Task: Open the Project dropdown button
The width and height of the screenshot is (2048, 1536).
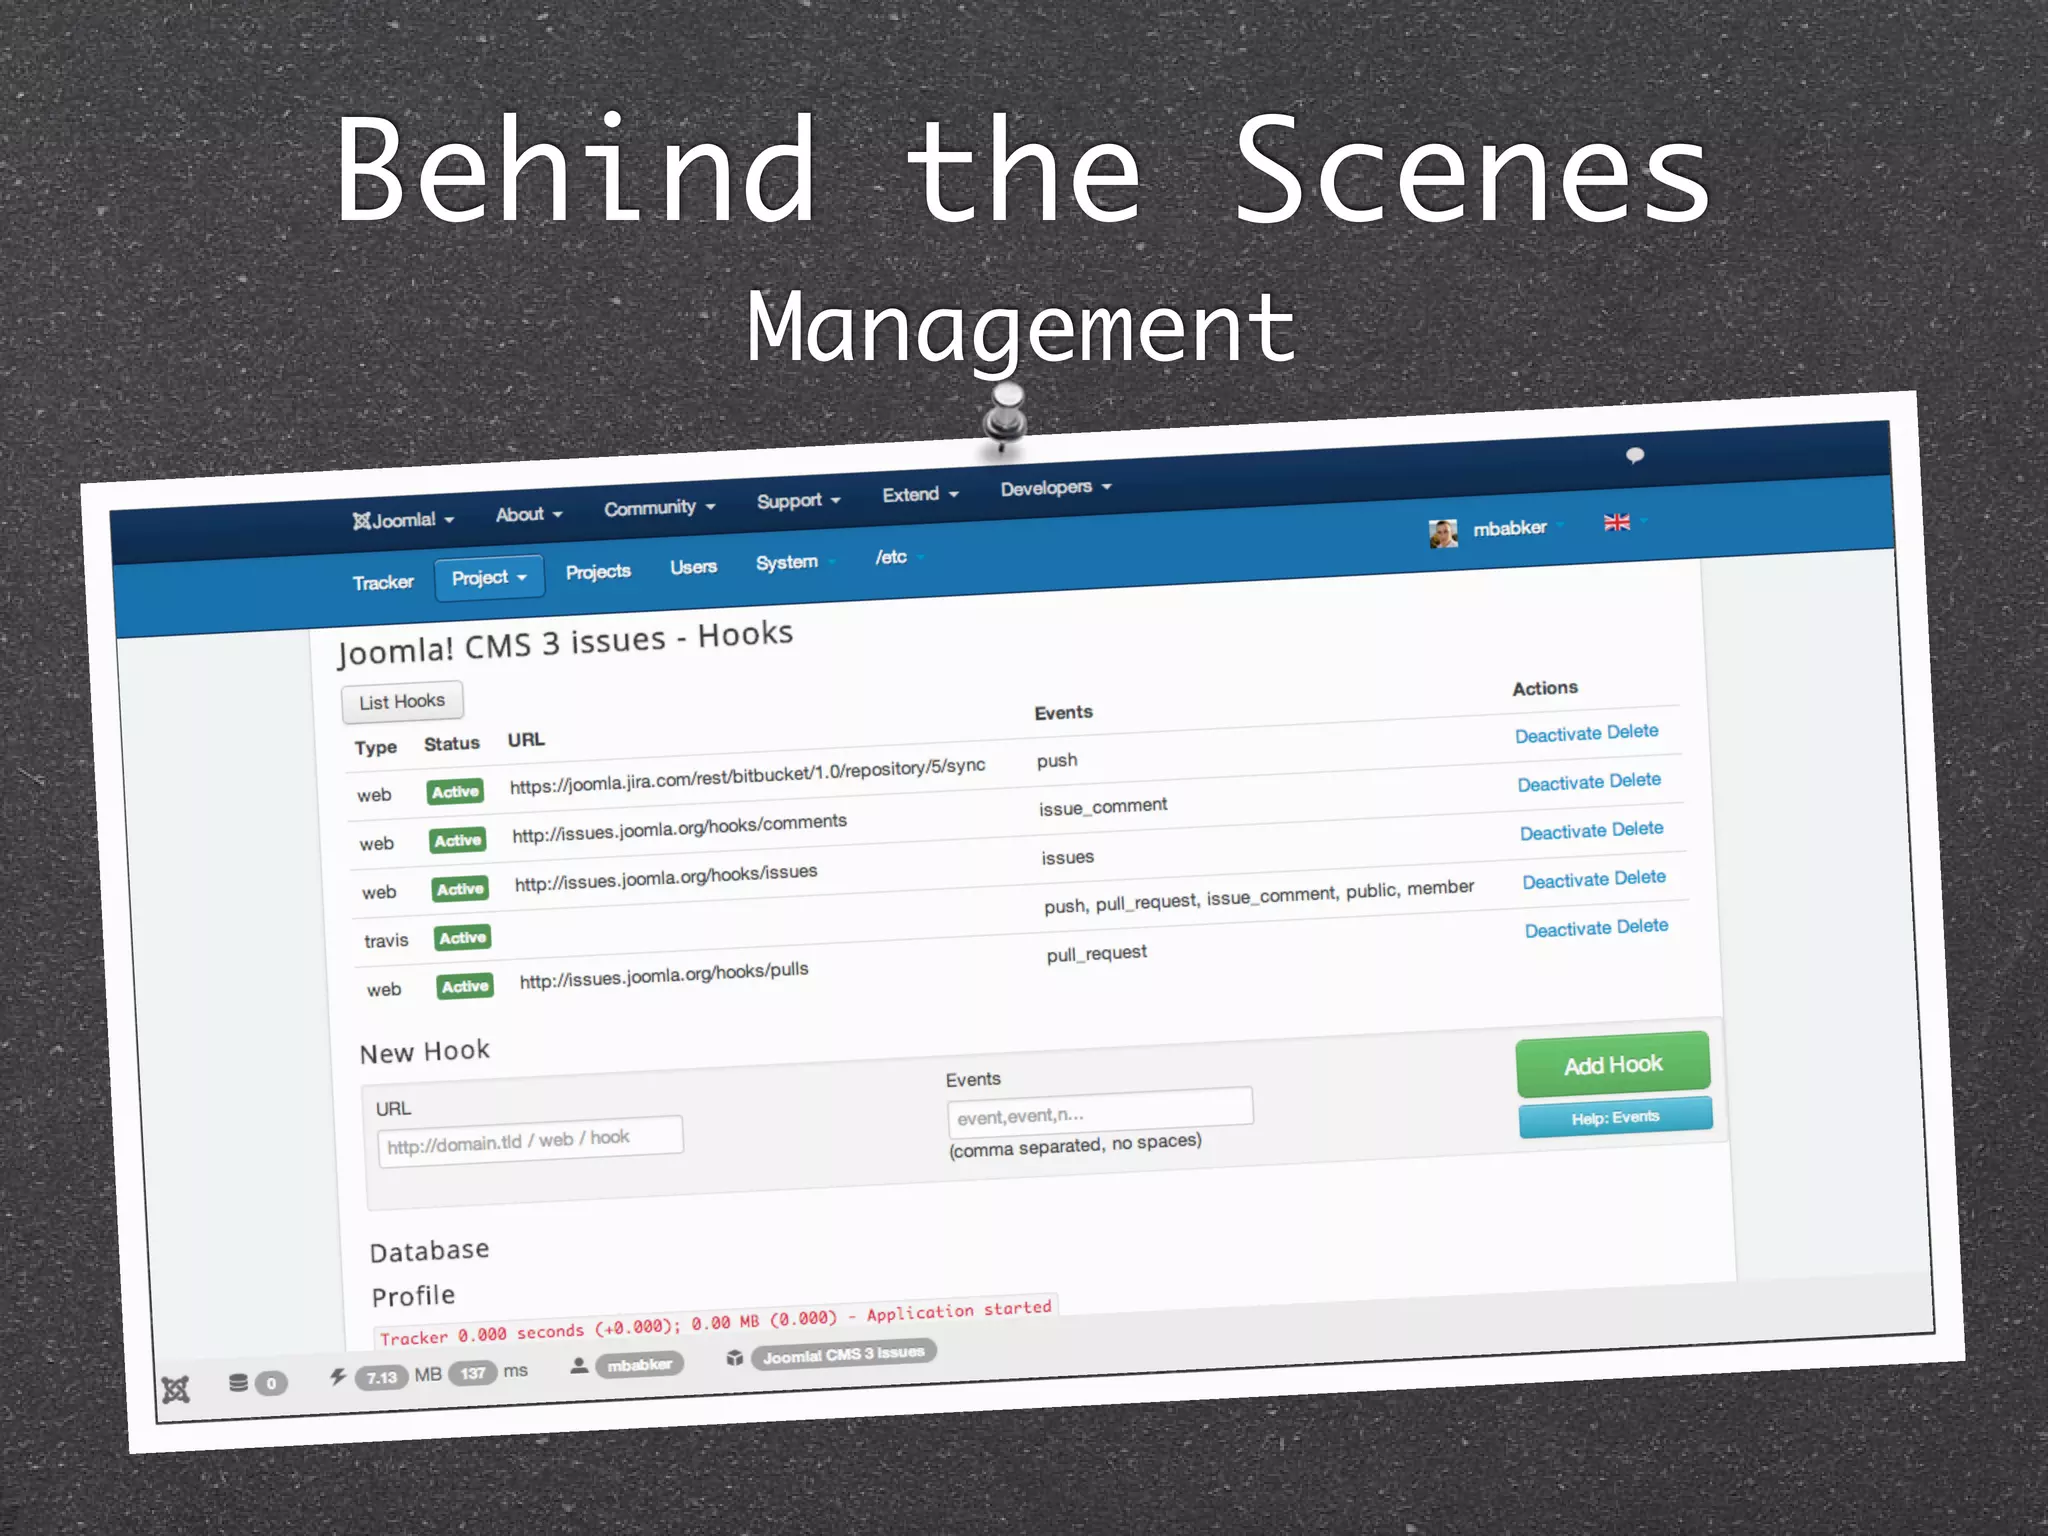Action: [489, 577]
